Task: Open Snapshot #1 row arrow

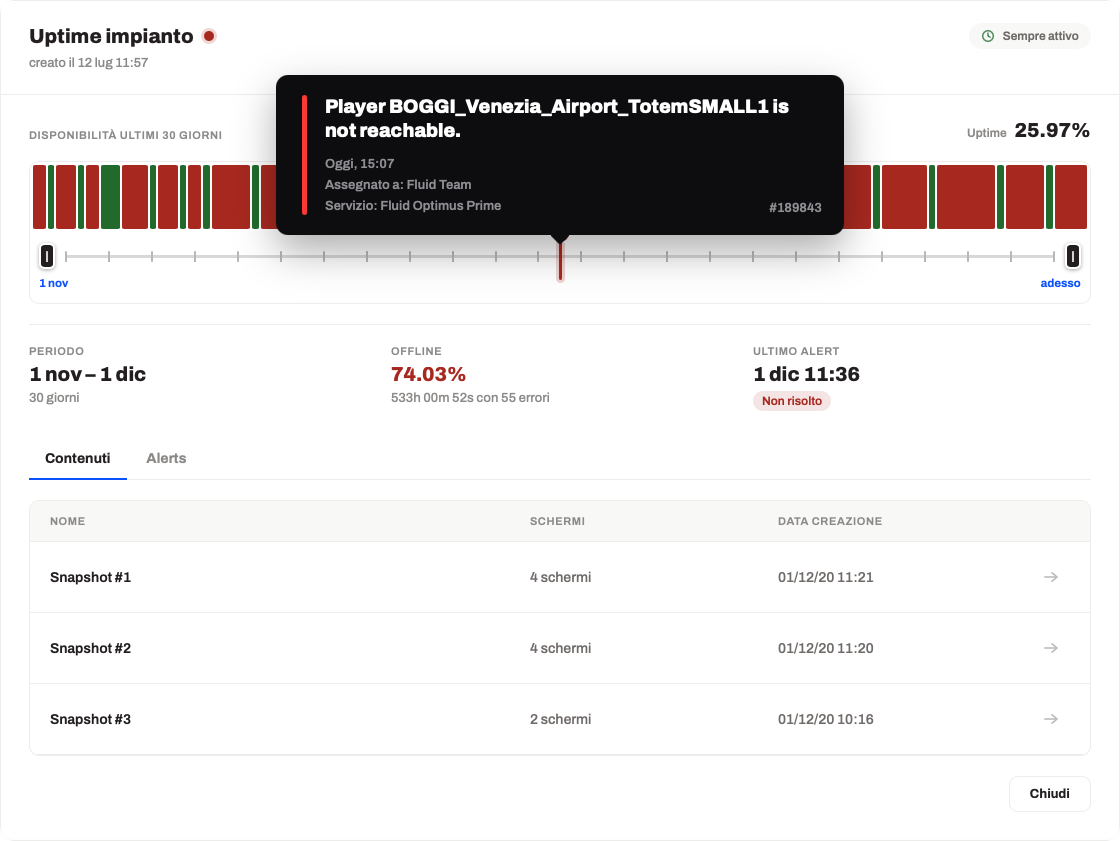Action: coord(1050,577)
